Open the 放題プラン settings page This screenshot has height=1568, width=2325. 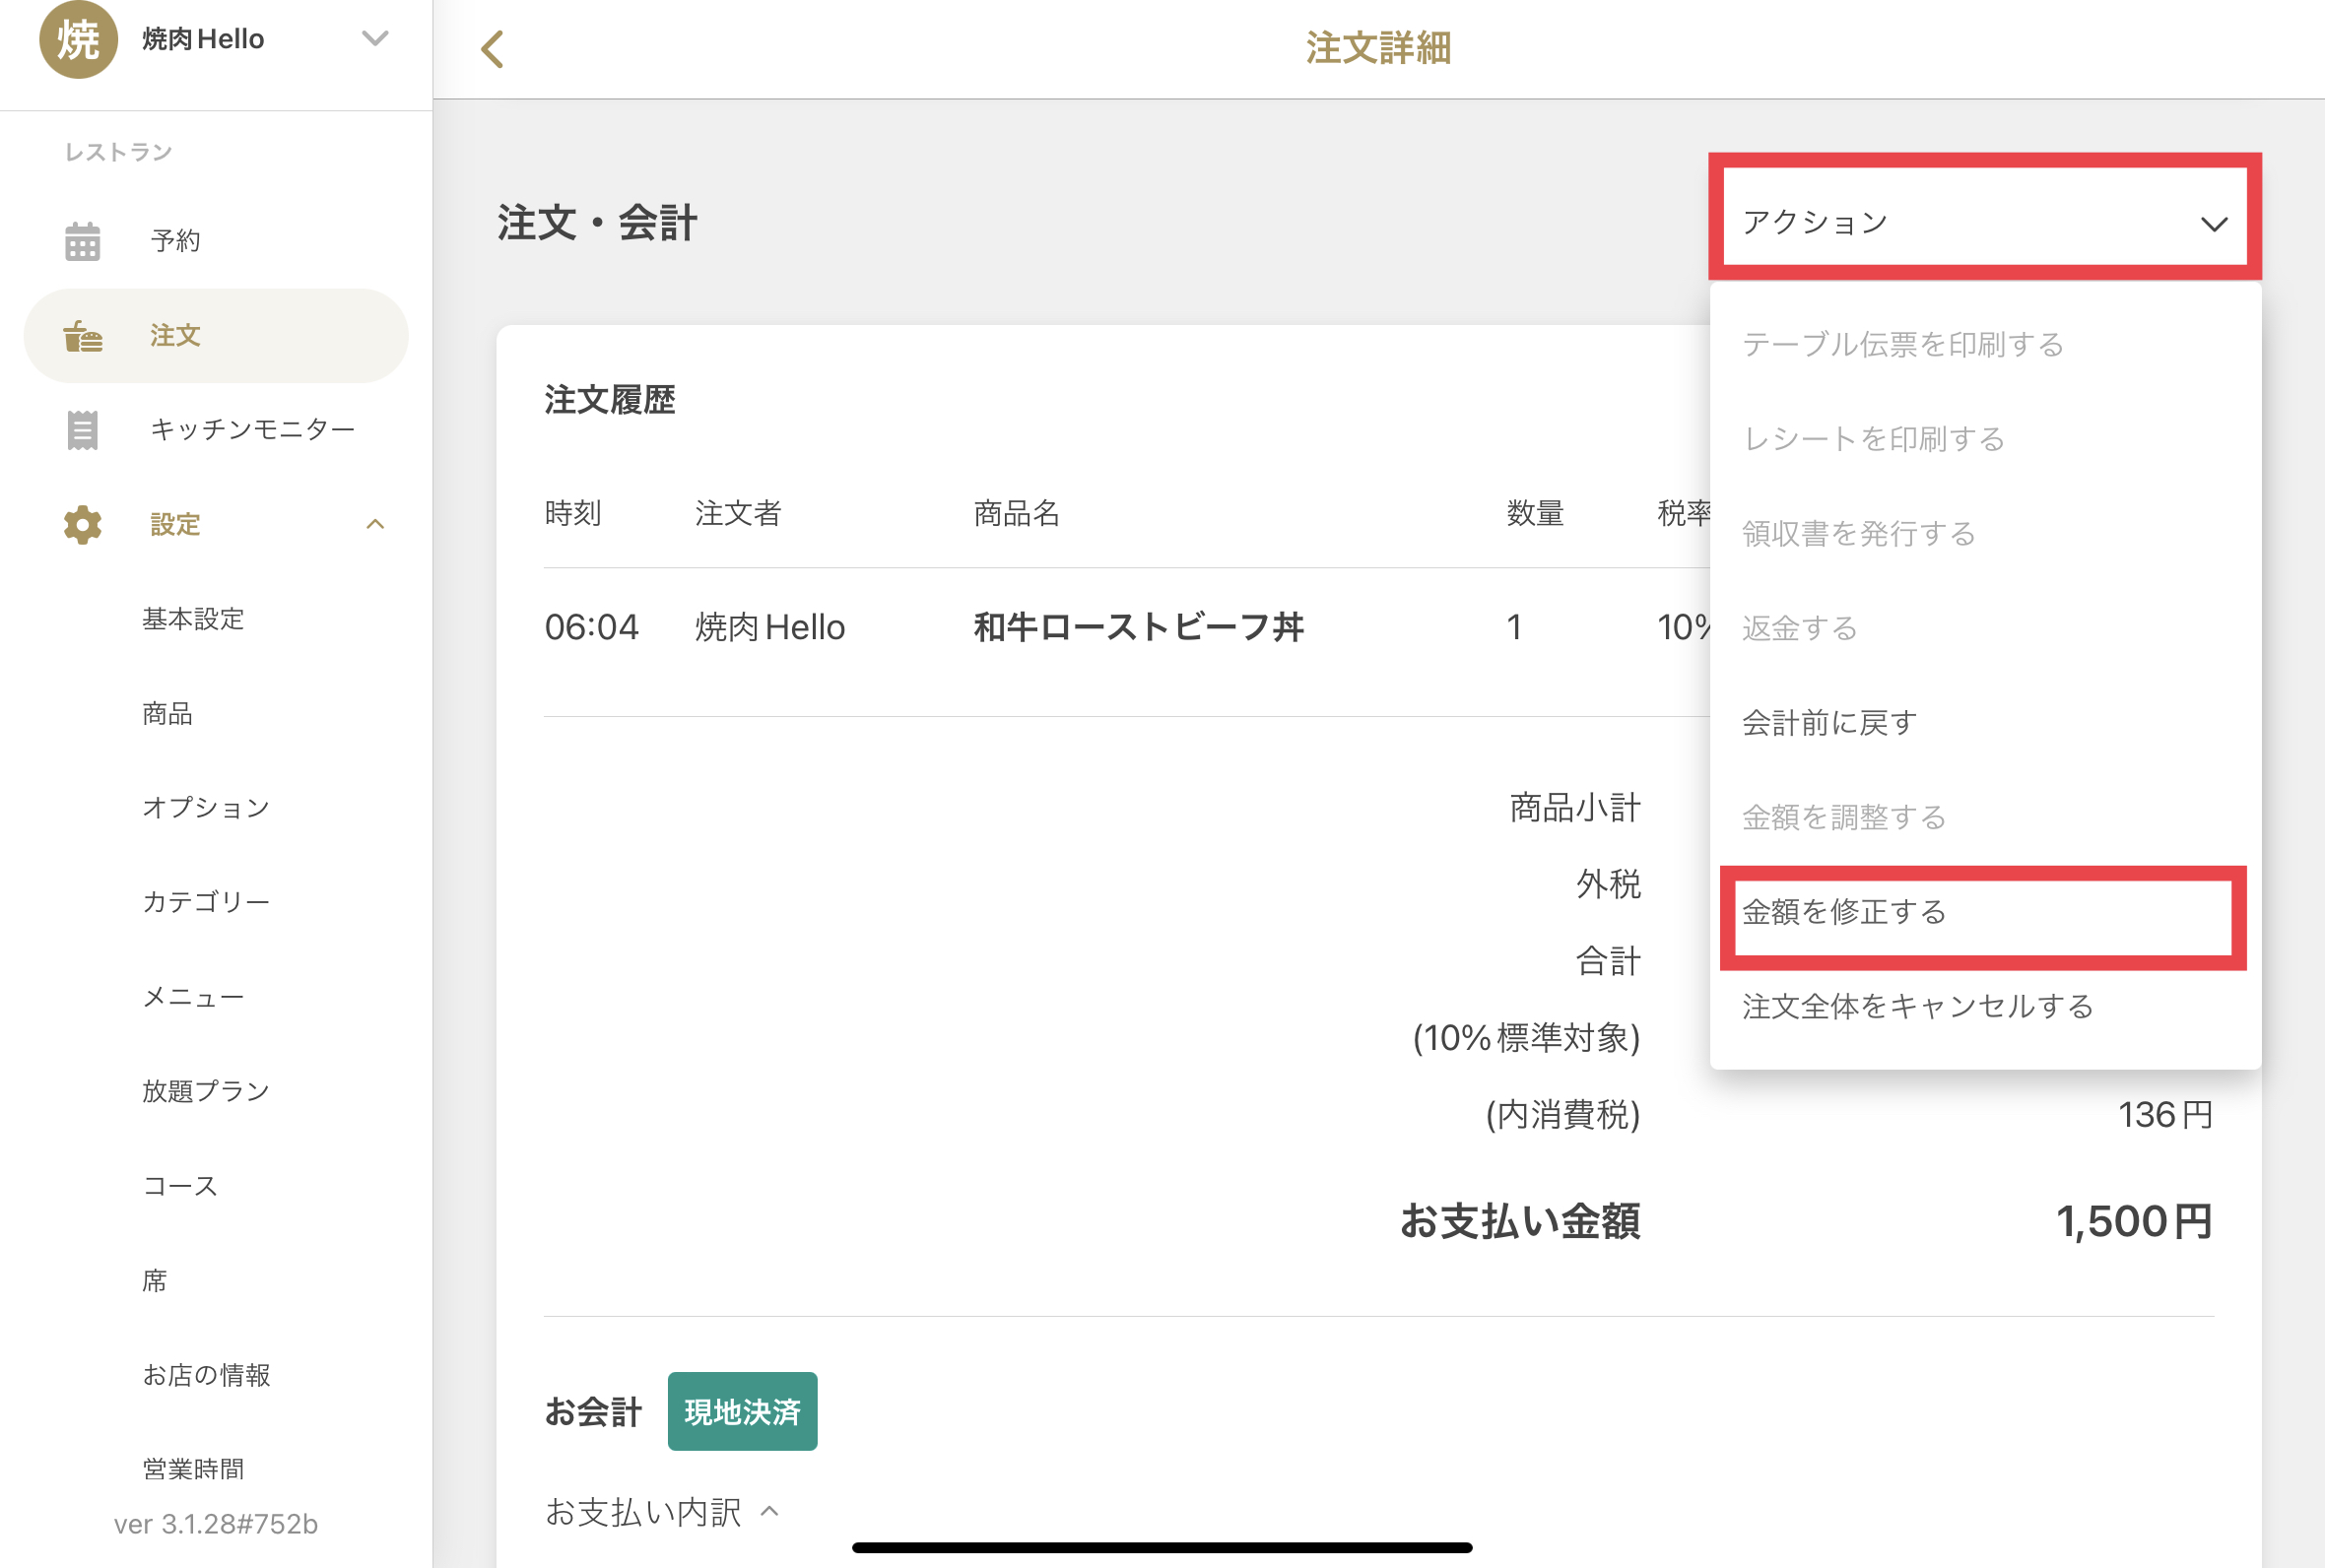206,1091
